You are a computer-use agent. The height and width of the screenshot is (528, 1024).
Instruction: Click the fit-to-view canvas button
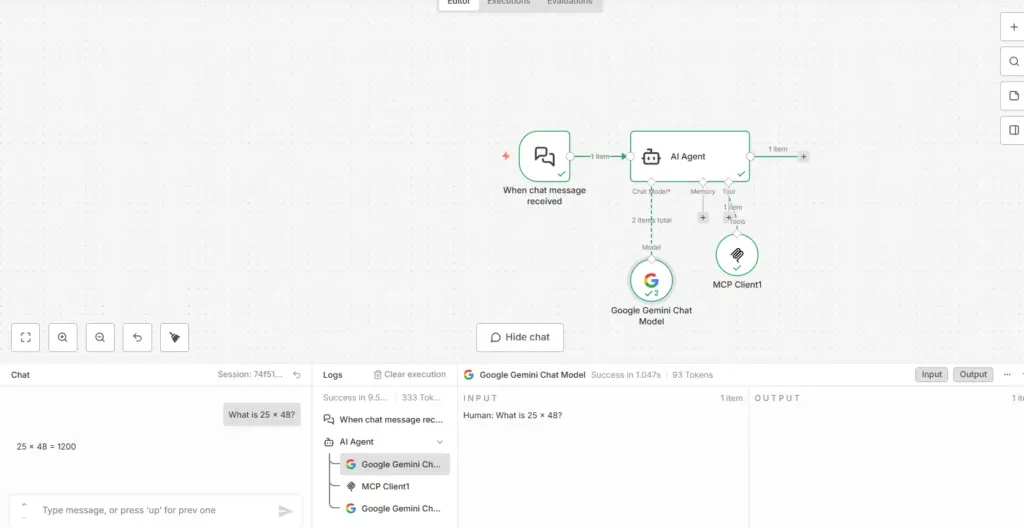[x=25, y=337]
